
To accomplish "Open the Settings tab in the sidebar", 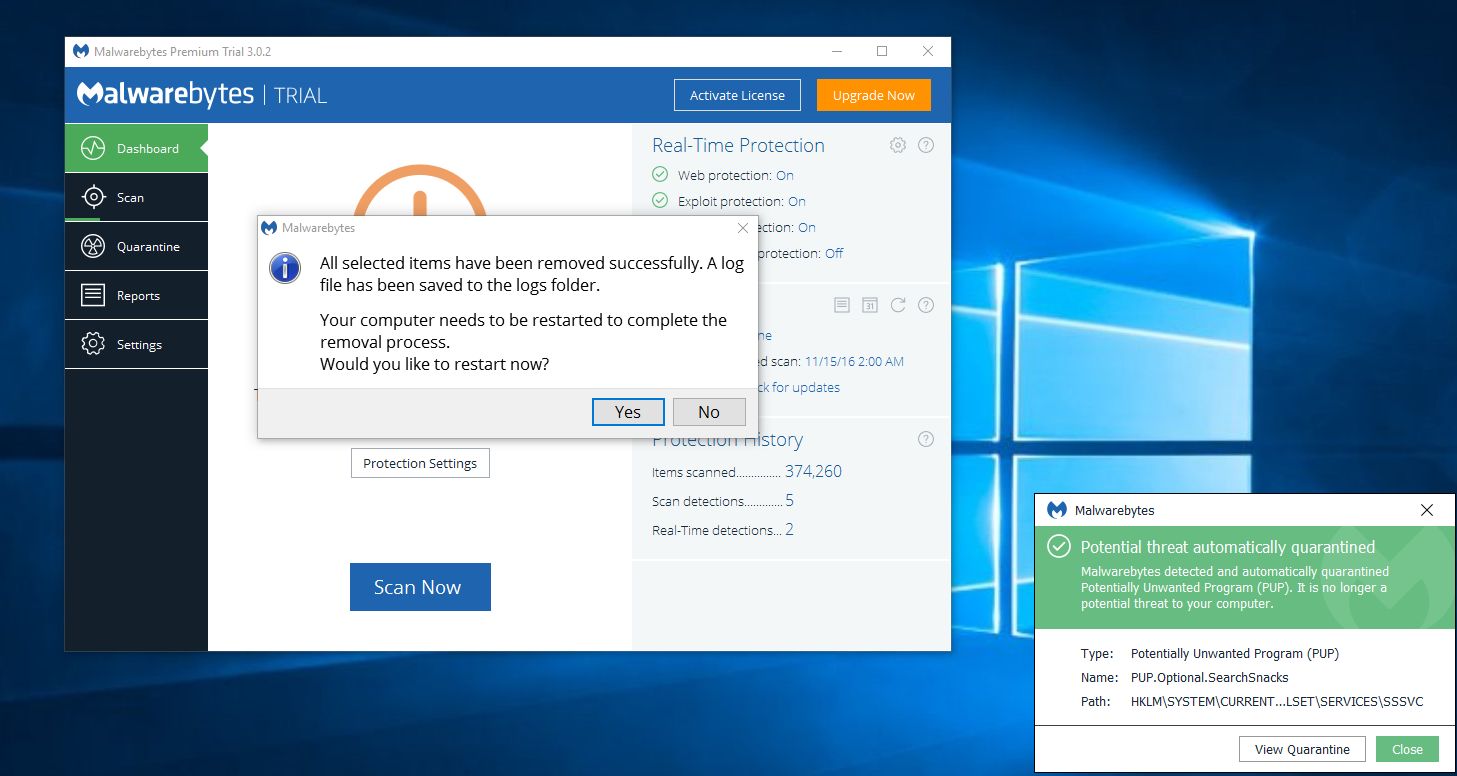I will 136,344.
